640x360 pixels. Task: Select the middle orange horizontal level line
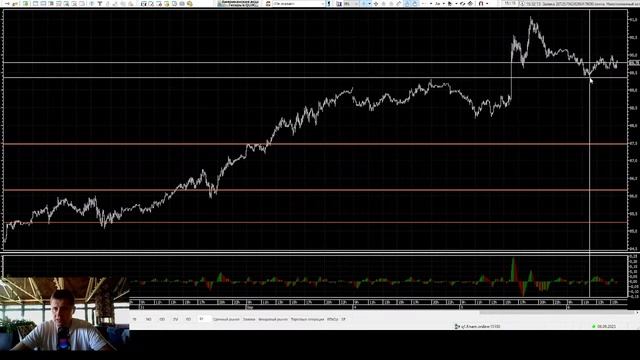tap(315, 190)
